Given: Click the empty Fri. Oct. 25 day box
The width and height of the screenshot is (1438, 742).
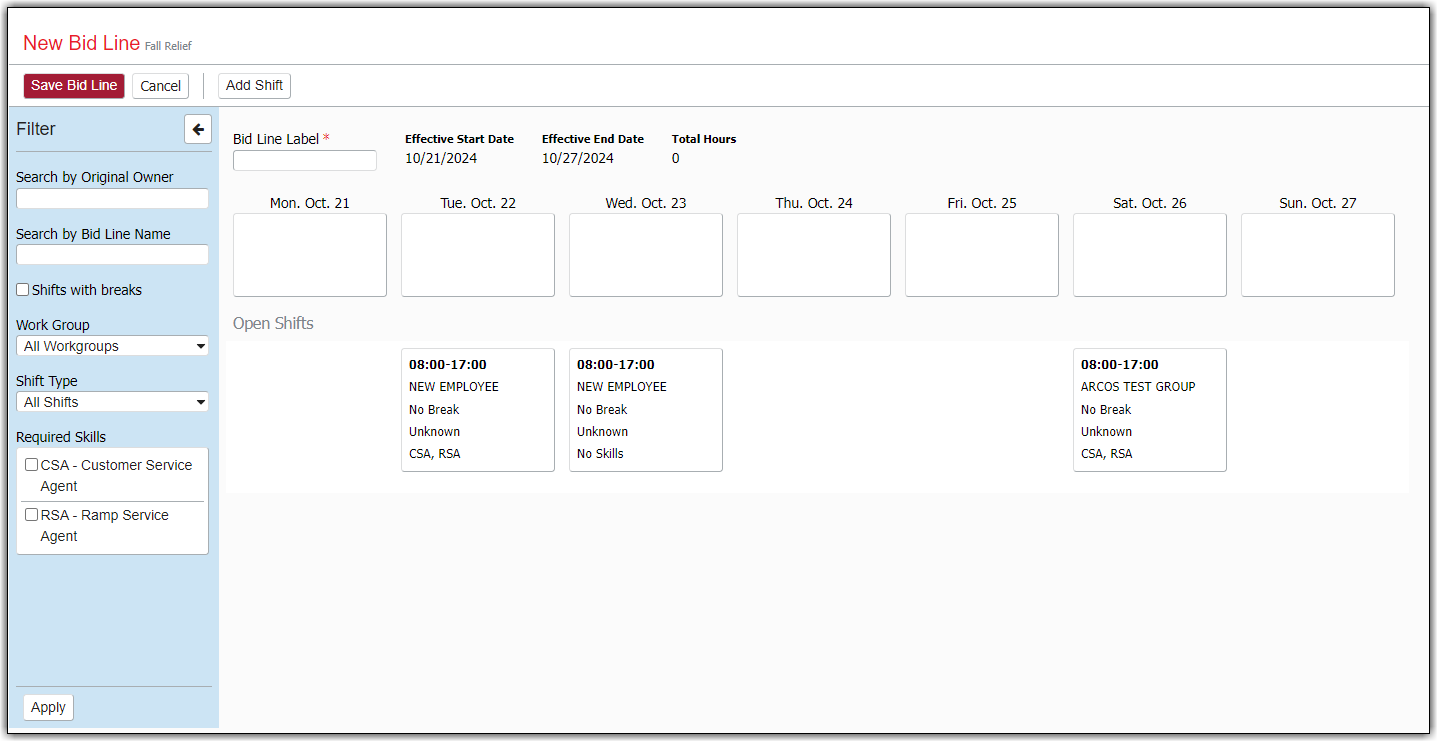Looking at the screenshot, I should [982, 255].
